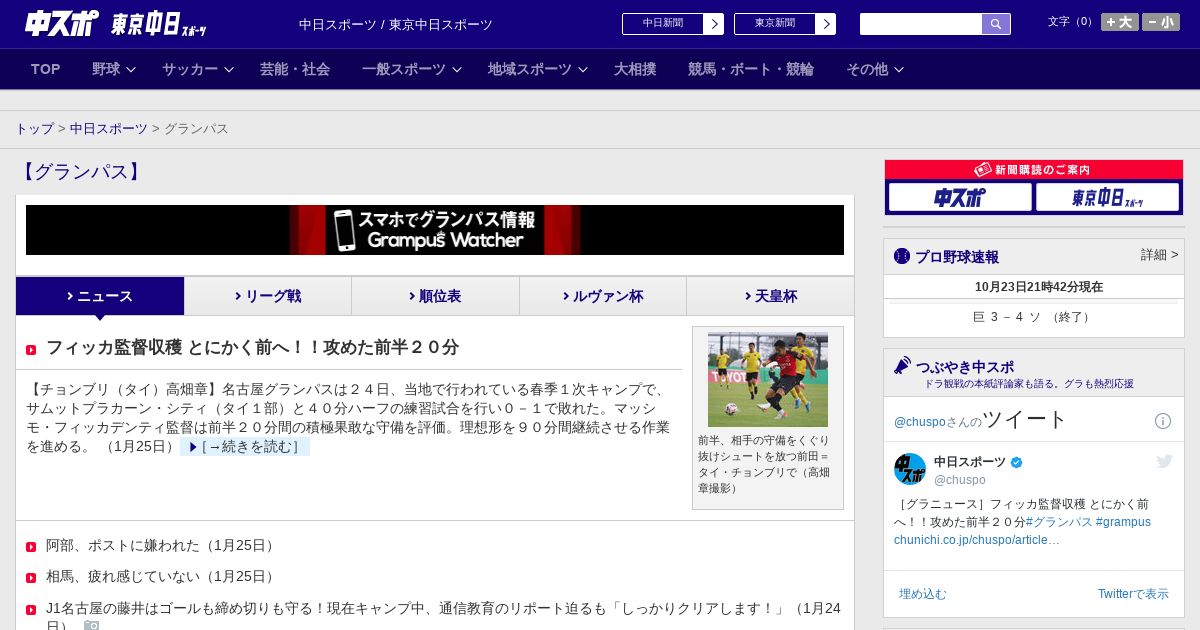Switch to the 順位表 tab
The image size is (1200, 630).
[435, 296]
